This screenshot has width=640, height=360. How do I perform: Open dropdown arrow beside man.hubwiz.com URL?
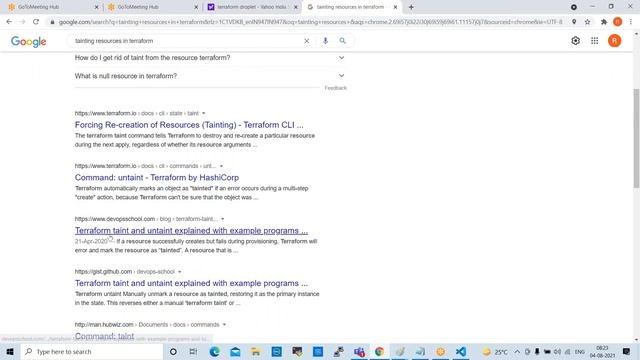coord(224,325)
